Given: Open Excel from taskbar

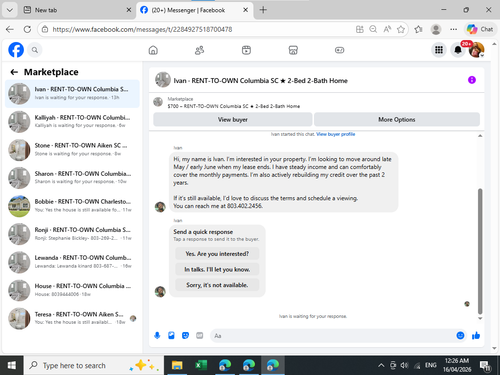Looking at the screenshot, I should [x=201, y=366].
